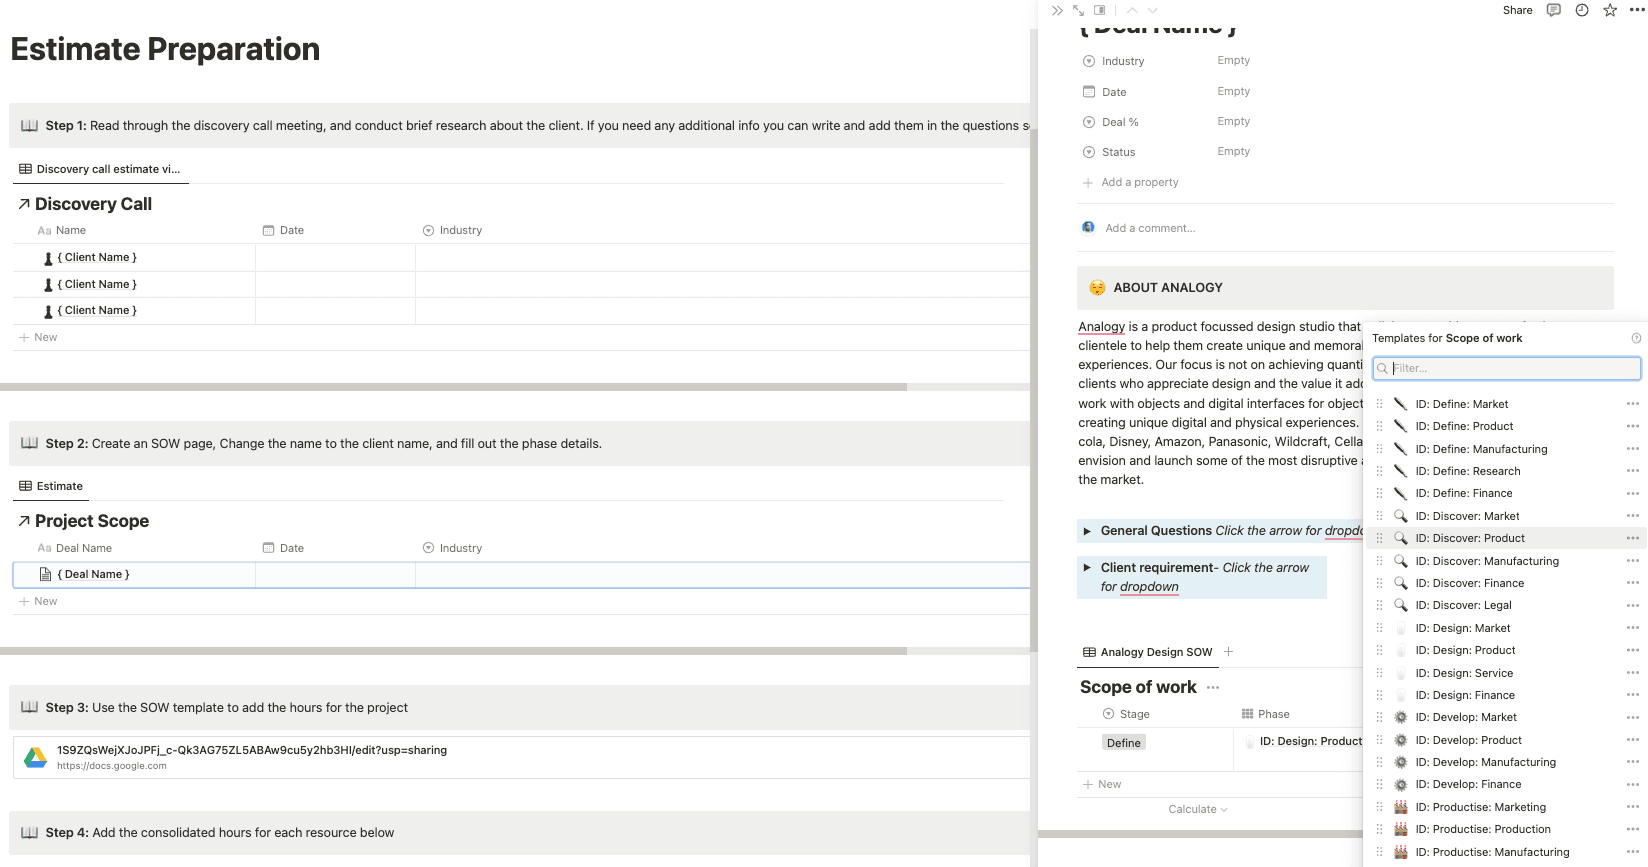Viewport: 1648px width, 867px height.
Task: View page history via the clock icon
Action: 1582,10
